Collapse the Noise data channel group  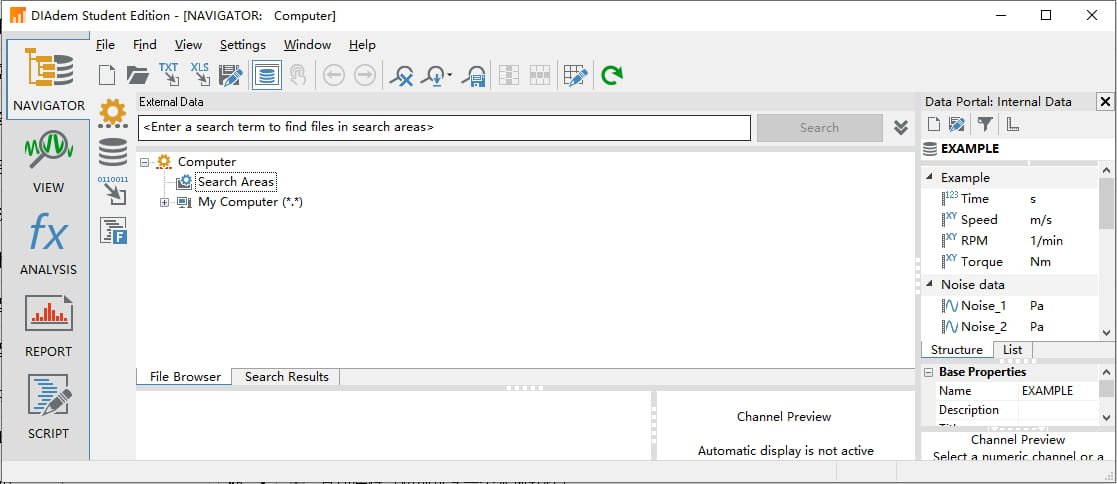[x=929, y=284]
